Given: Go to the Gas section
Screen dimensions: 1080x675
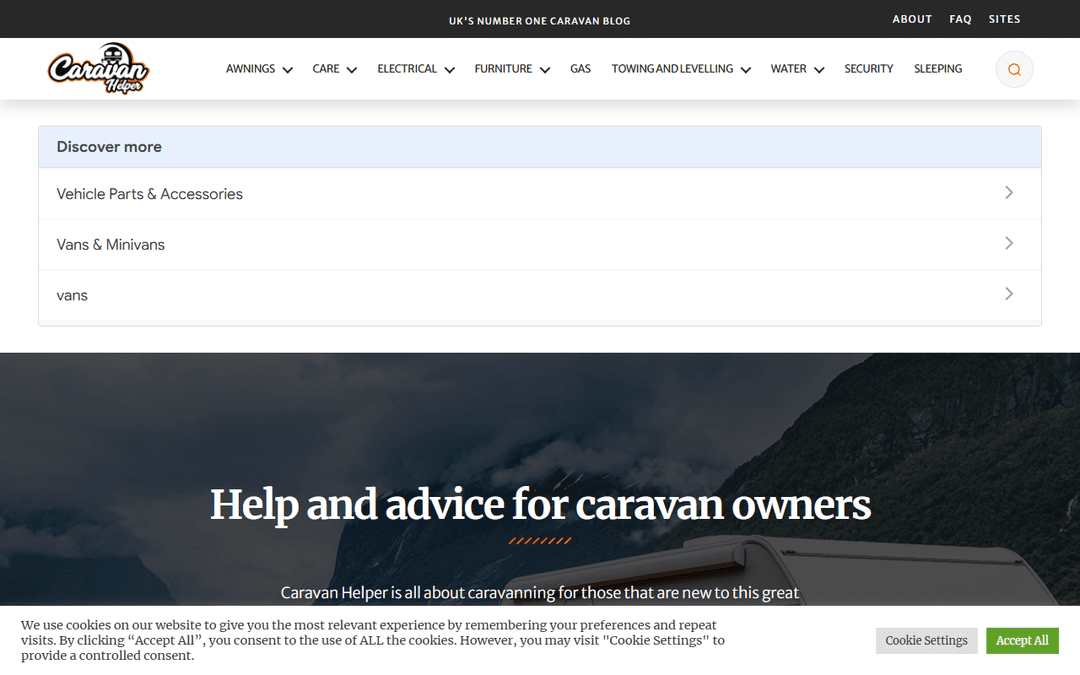Looking at the screenshot, I should 581,69.
